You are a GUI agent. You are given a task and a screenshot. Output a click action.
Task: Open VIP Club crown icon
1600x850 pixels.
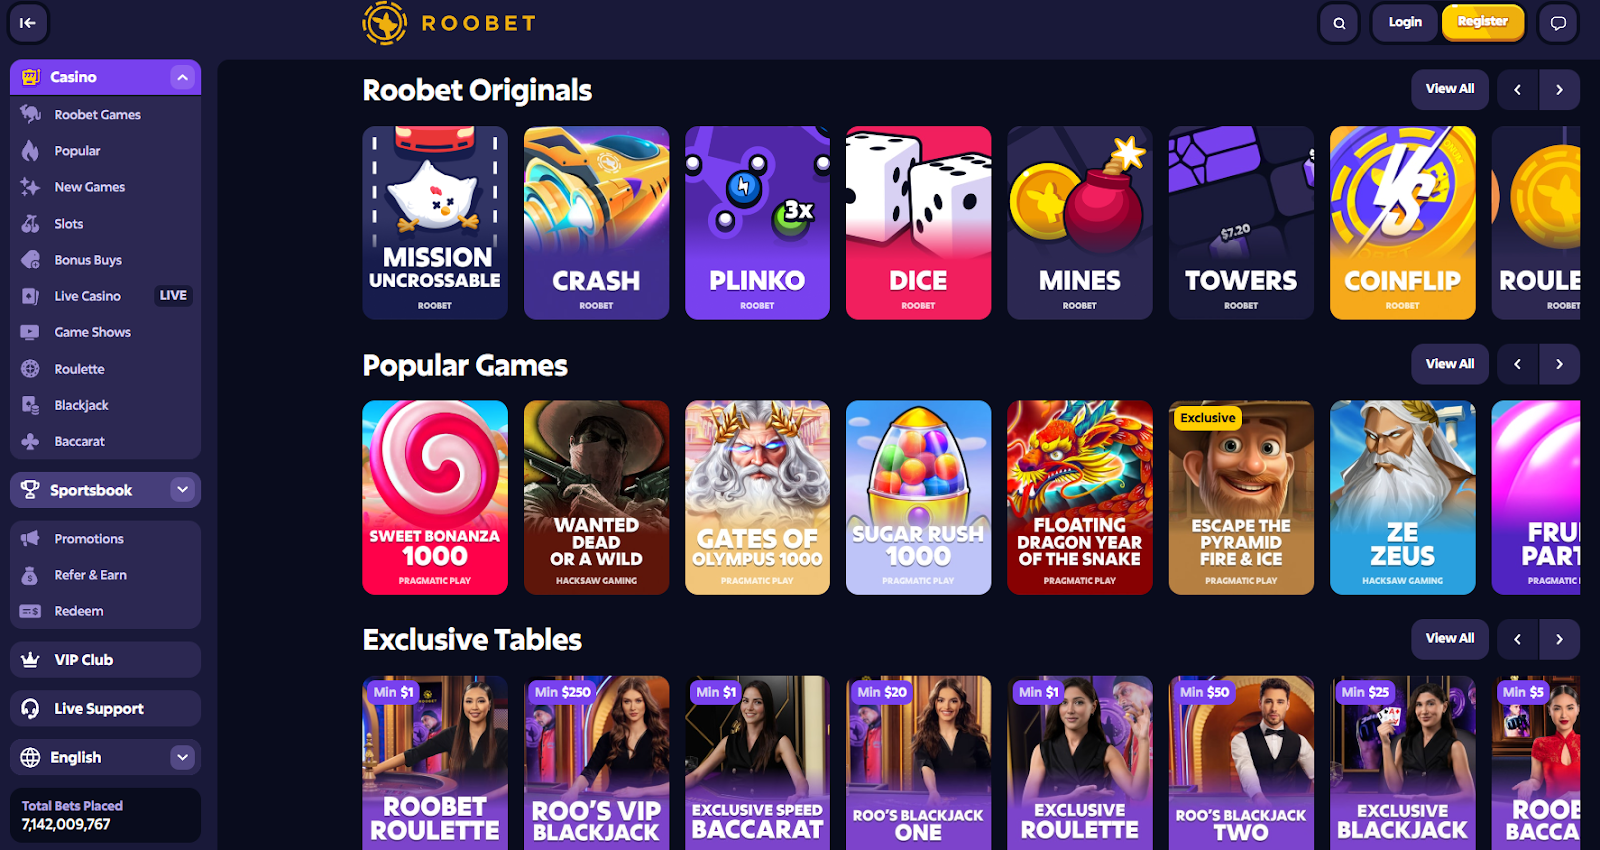[x=31, y=660]
